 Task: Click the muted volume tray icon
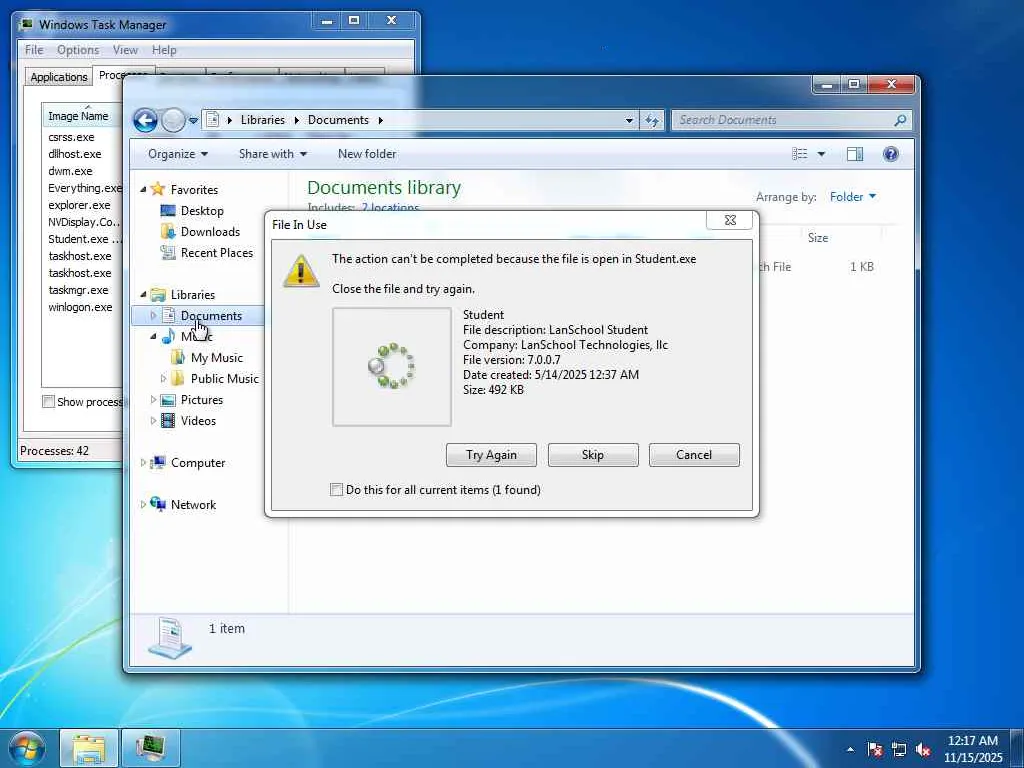[x=923, y=749]
